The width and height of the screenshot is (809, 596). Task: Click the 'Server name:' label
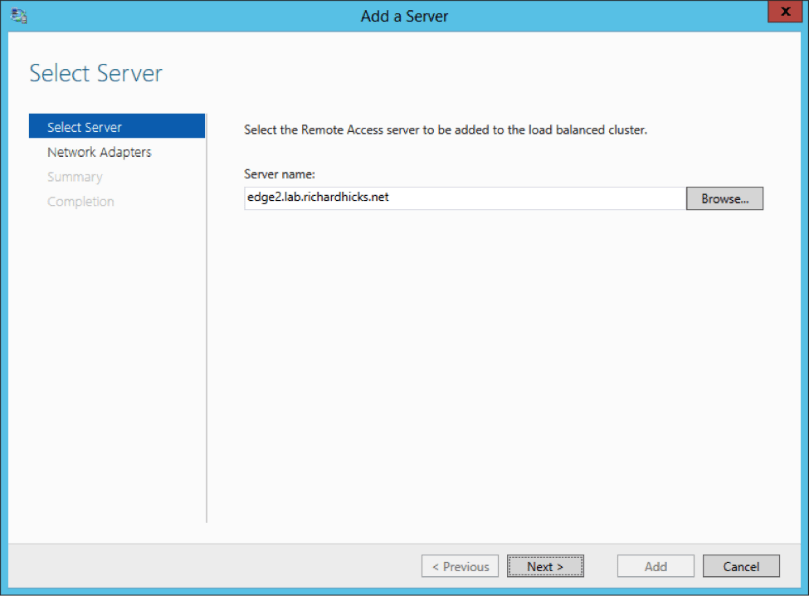tap(280, 174)
